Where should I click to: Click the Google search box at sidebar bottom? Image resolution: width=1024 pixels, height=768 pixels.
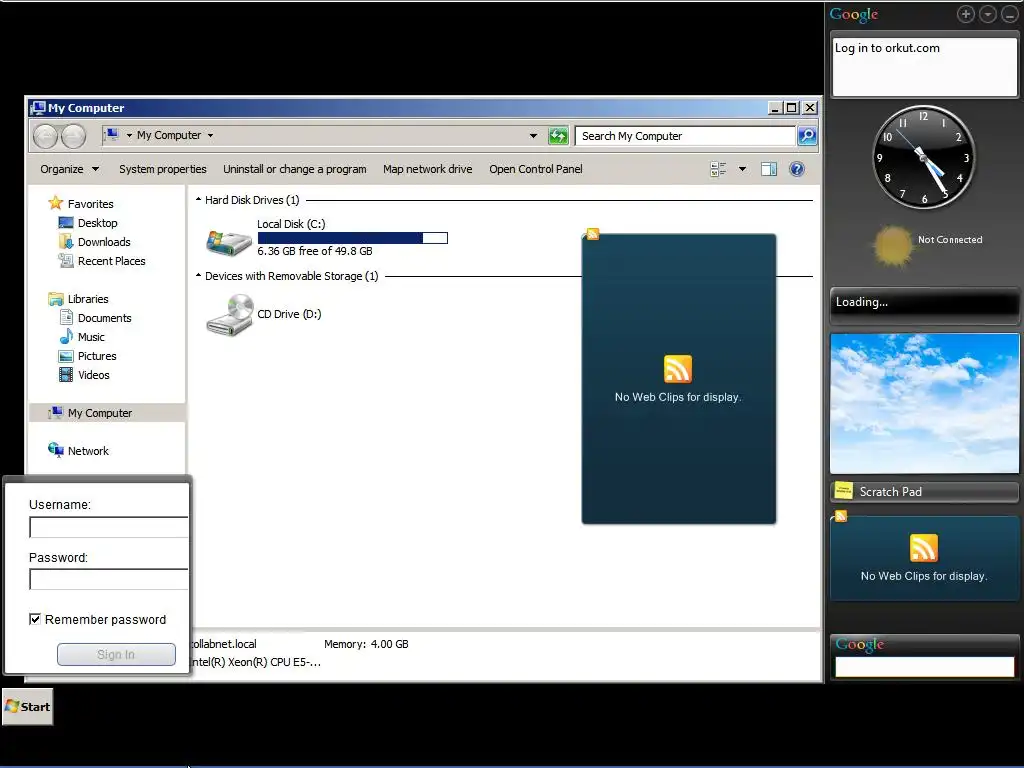pyautogui.click(x=924, y=667)
